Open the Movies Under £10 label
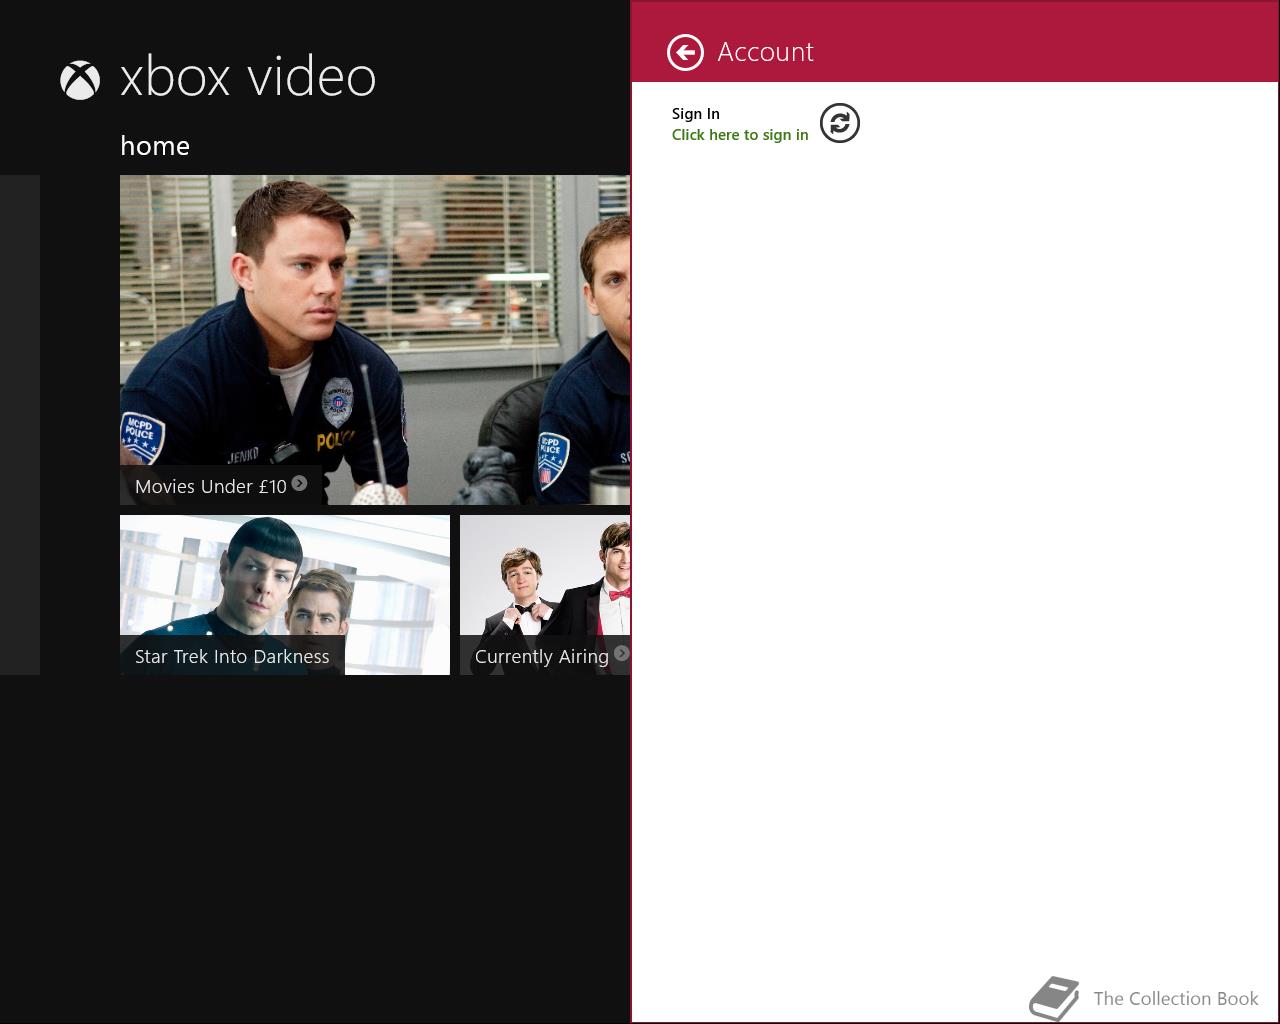This screenshot has width=1280, height=1024. click(211, 487)
